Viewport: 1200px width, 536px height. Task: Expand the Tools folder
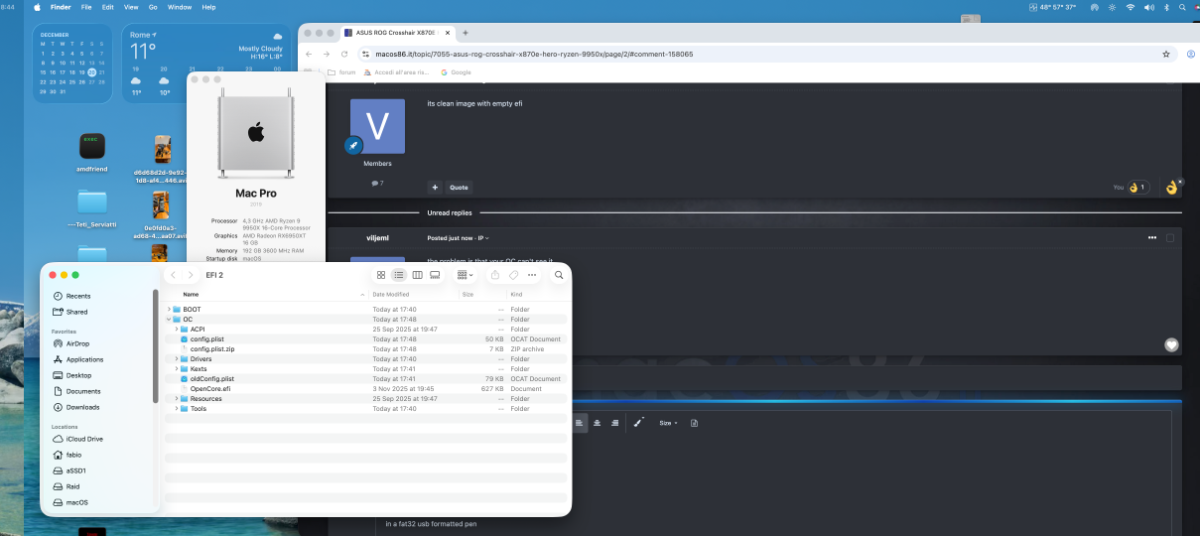[x=176, y=409]
